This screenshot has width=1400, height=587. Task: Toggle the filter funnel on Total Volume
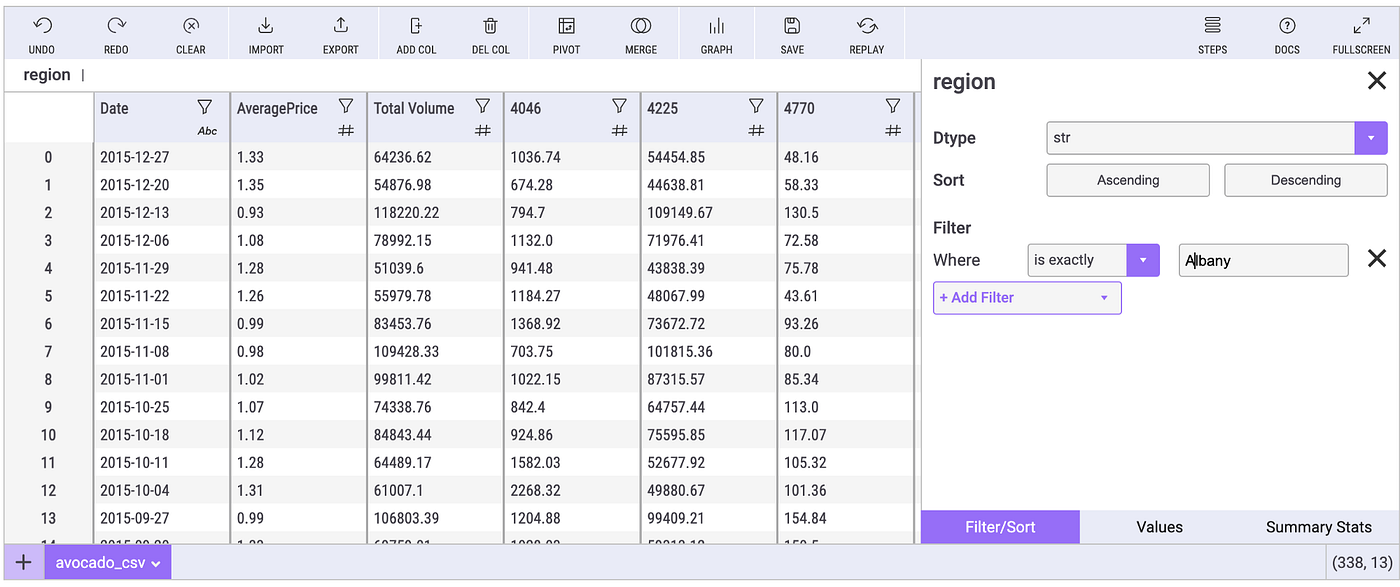pos(483,105)
